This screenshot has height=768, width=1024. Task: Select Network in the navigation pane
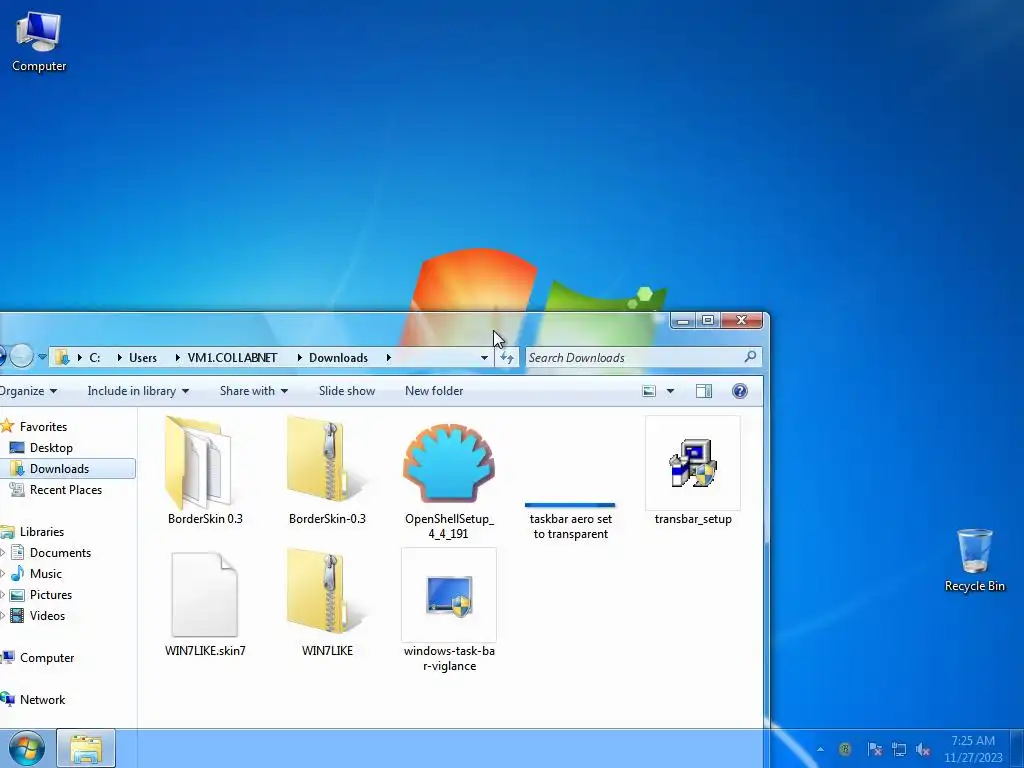(x=42, y=699)
